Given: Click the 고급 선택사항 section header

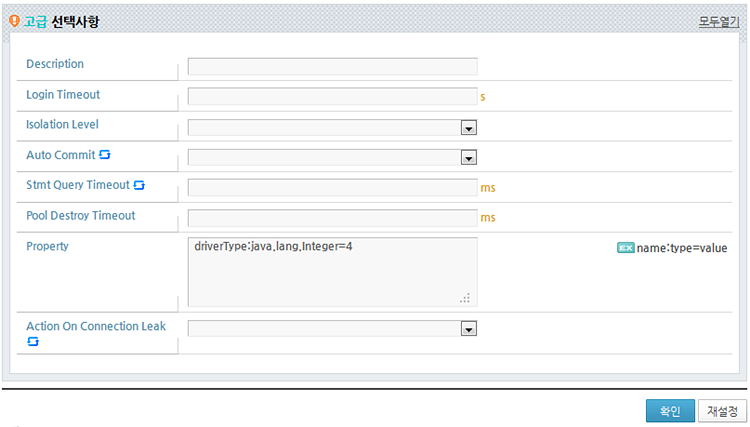Looking at the screenshot, I should pyautogui.click(x=61, y=22).
